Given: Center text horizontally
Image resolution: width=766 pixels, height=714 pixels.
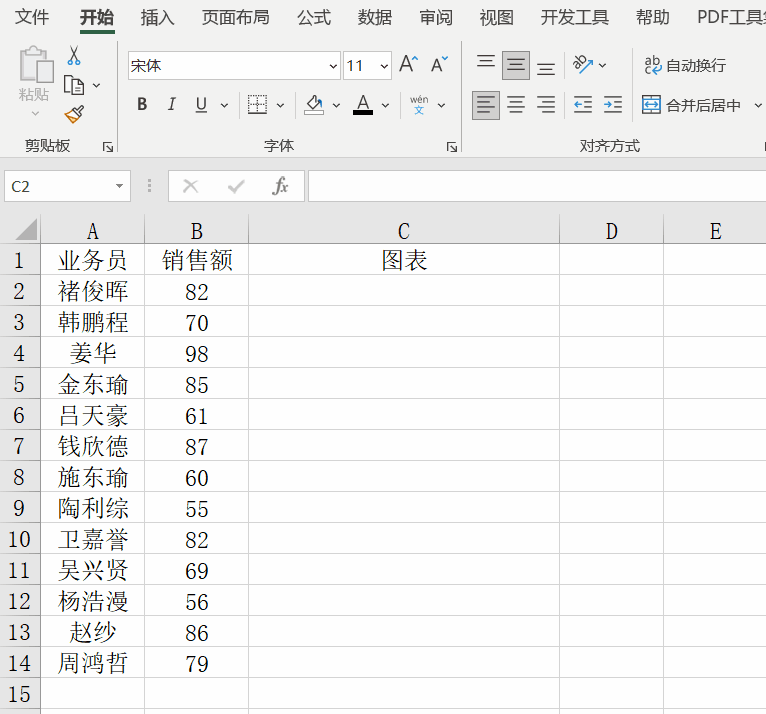Looking at the screenshot, I should coord(516,105).
